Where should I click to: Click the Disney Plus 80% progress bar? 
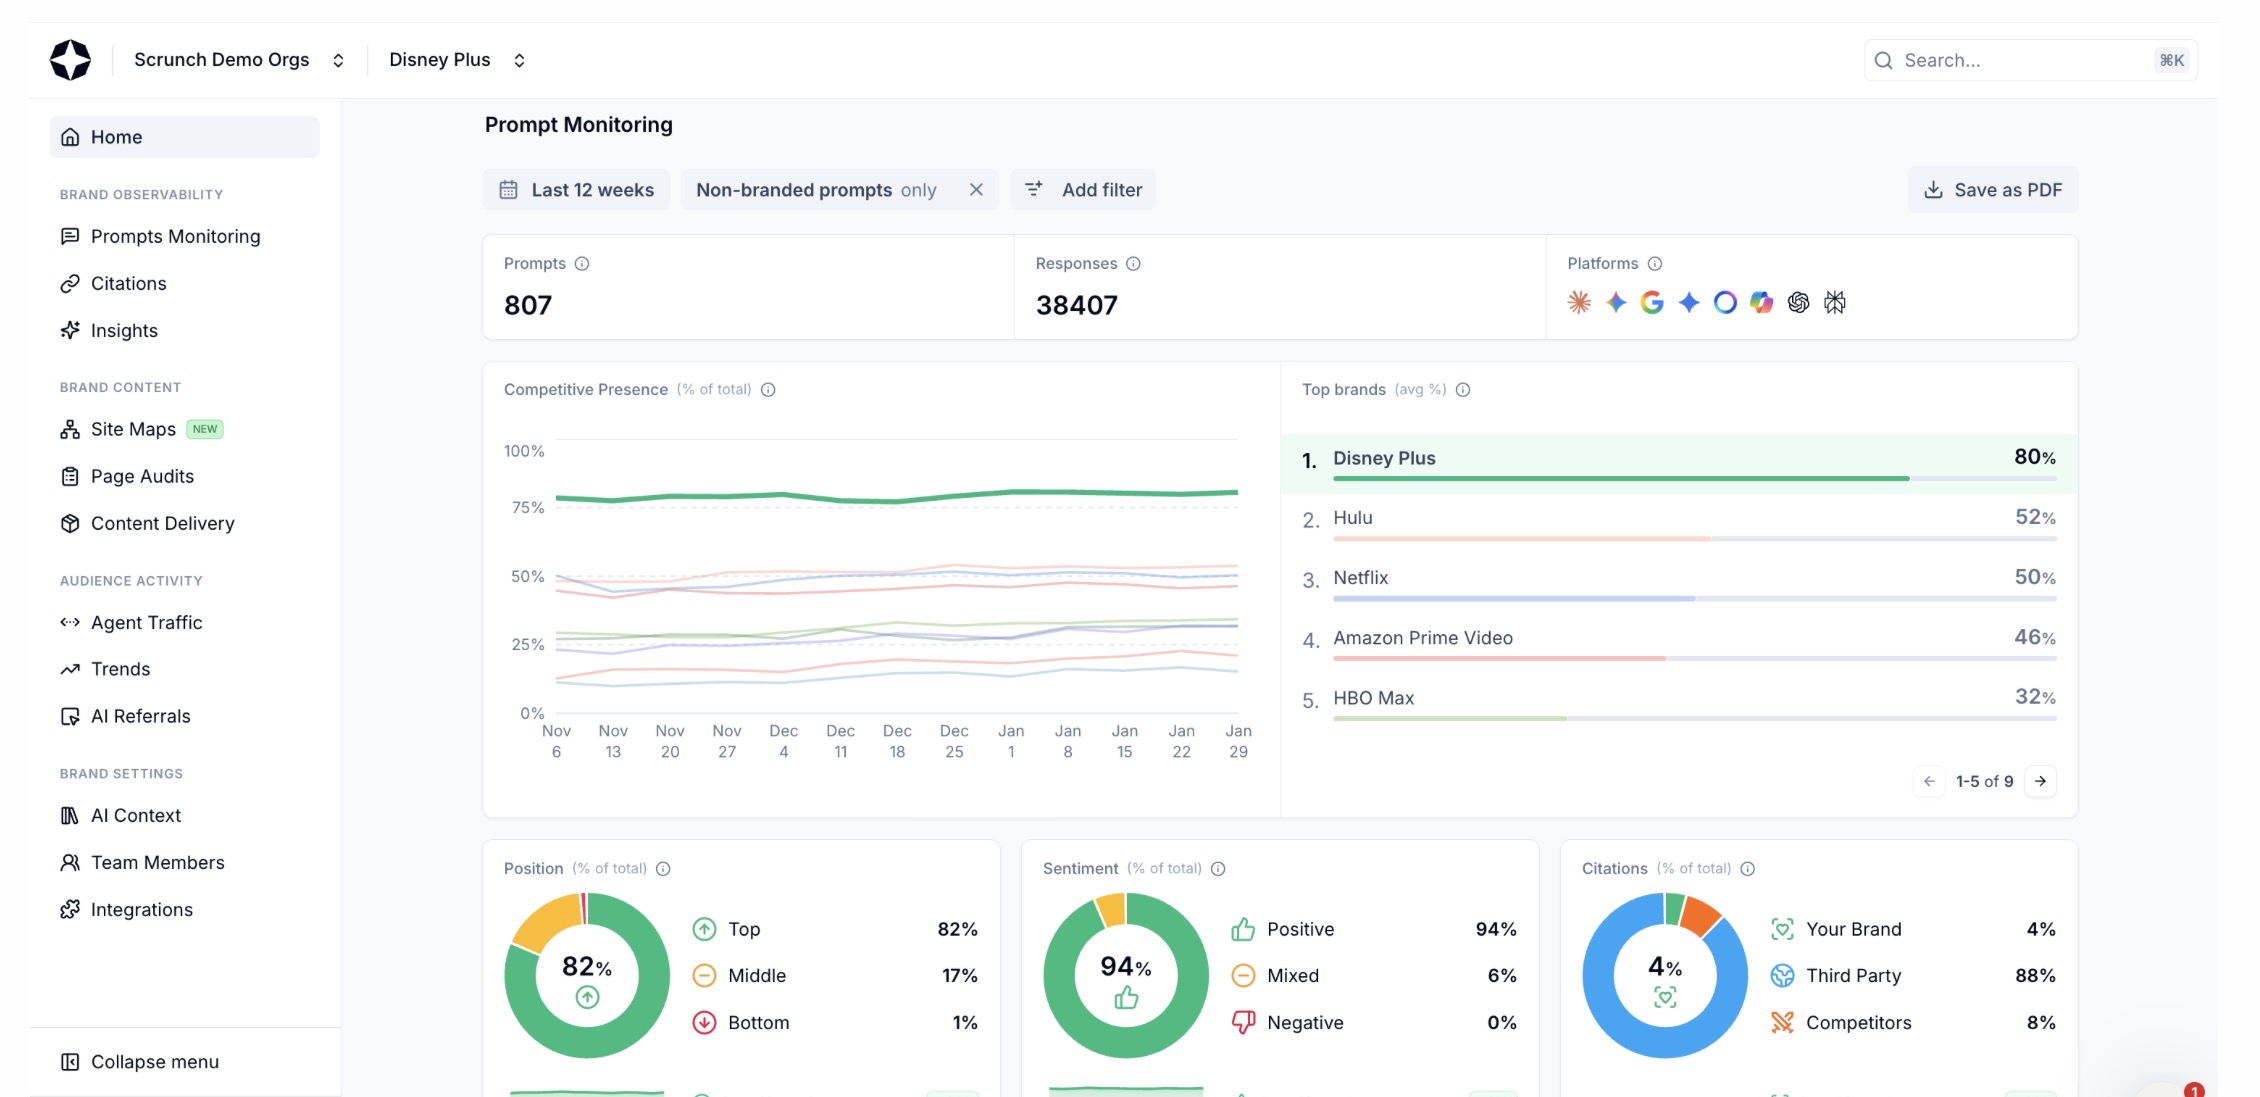(1695, 479)
